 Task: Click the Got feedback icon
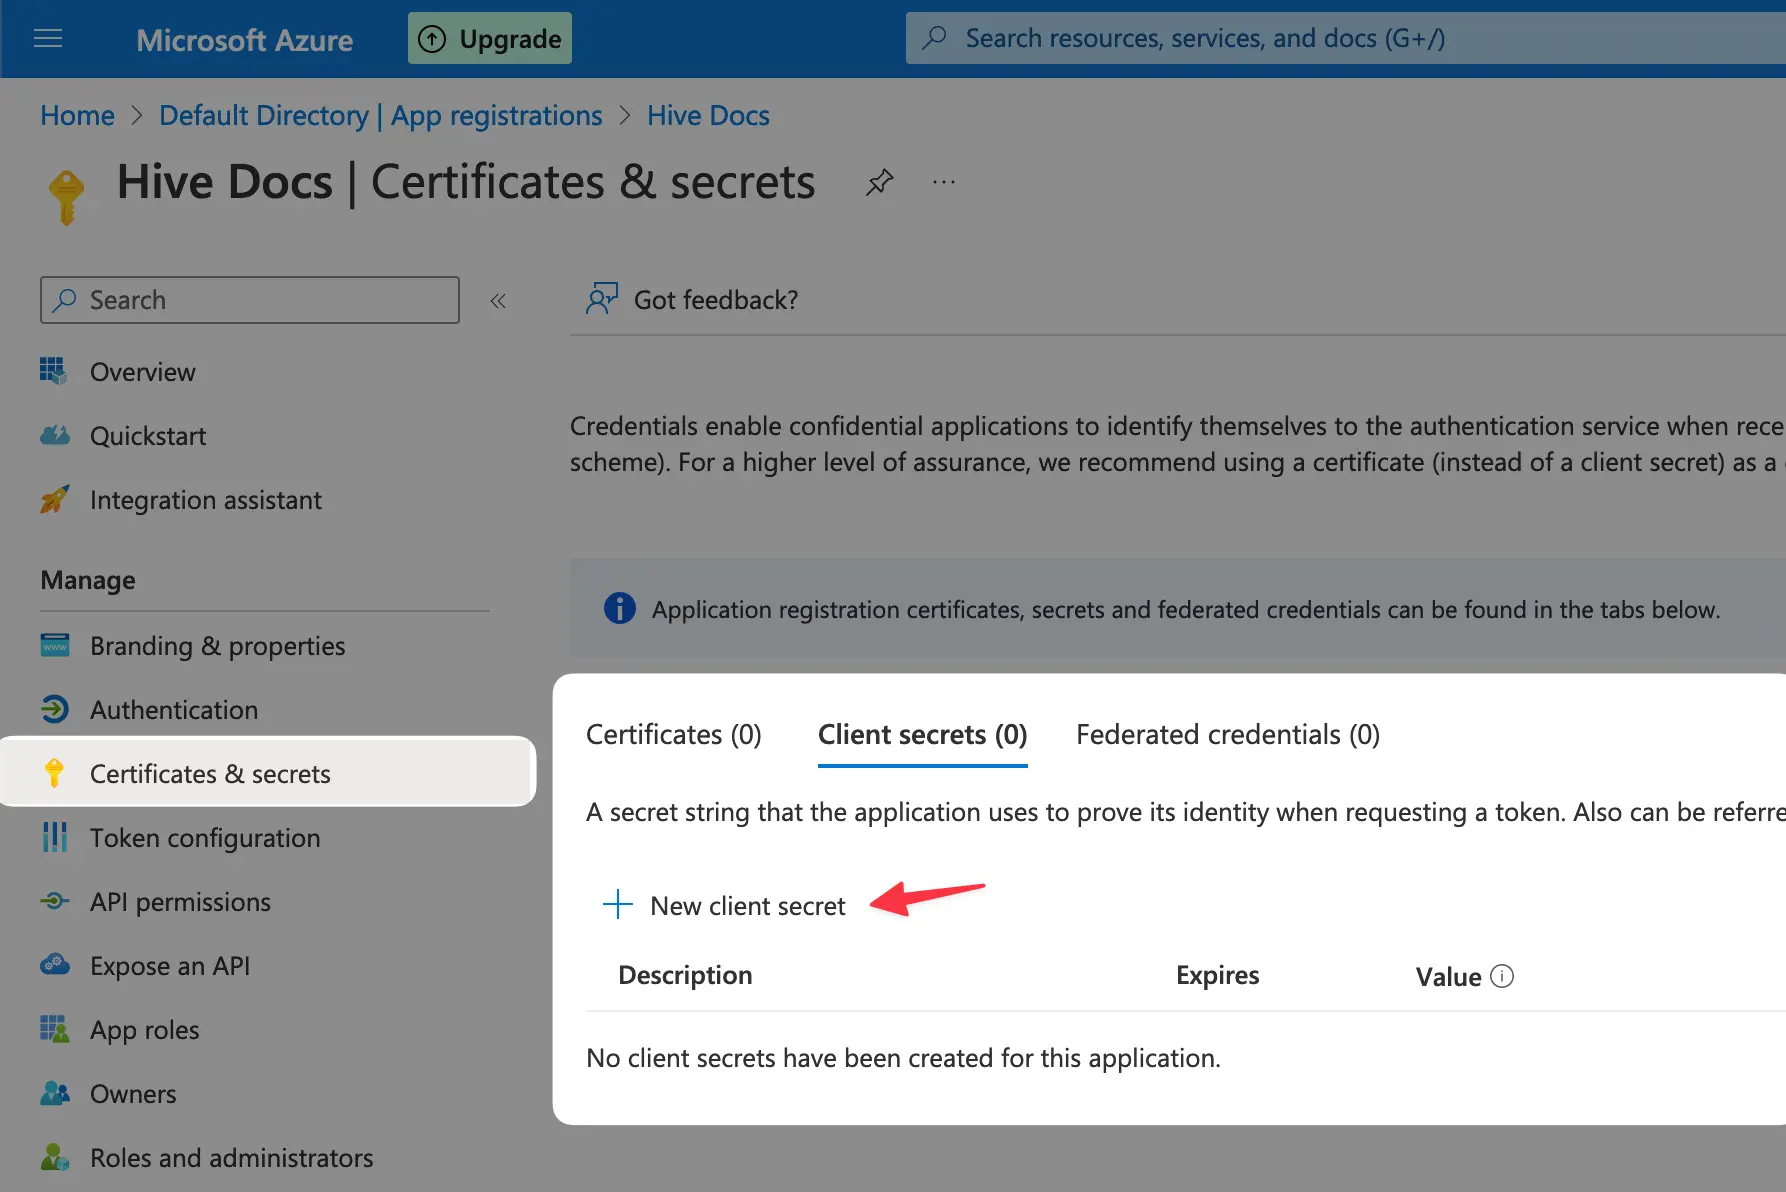point(602,299)
